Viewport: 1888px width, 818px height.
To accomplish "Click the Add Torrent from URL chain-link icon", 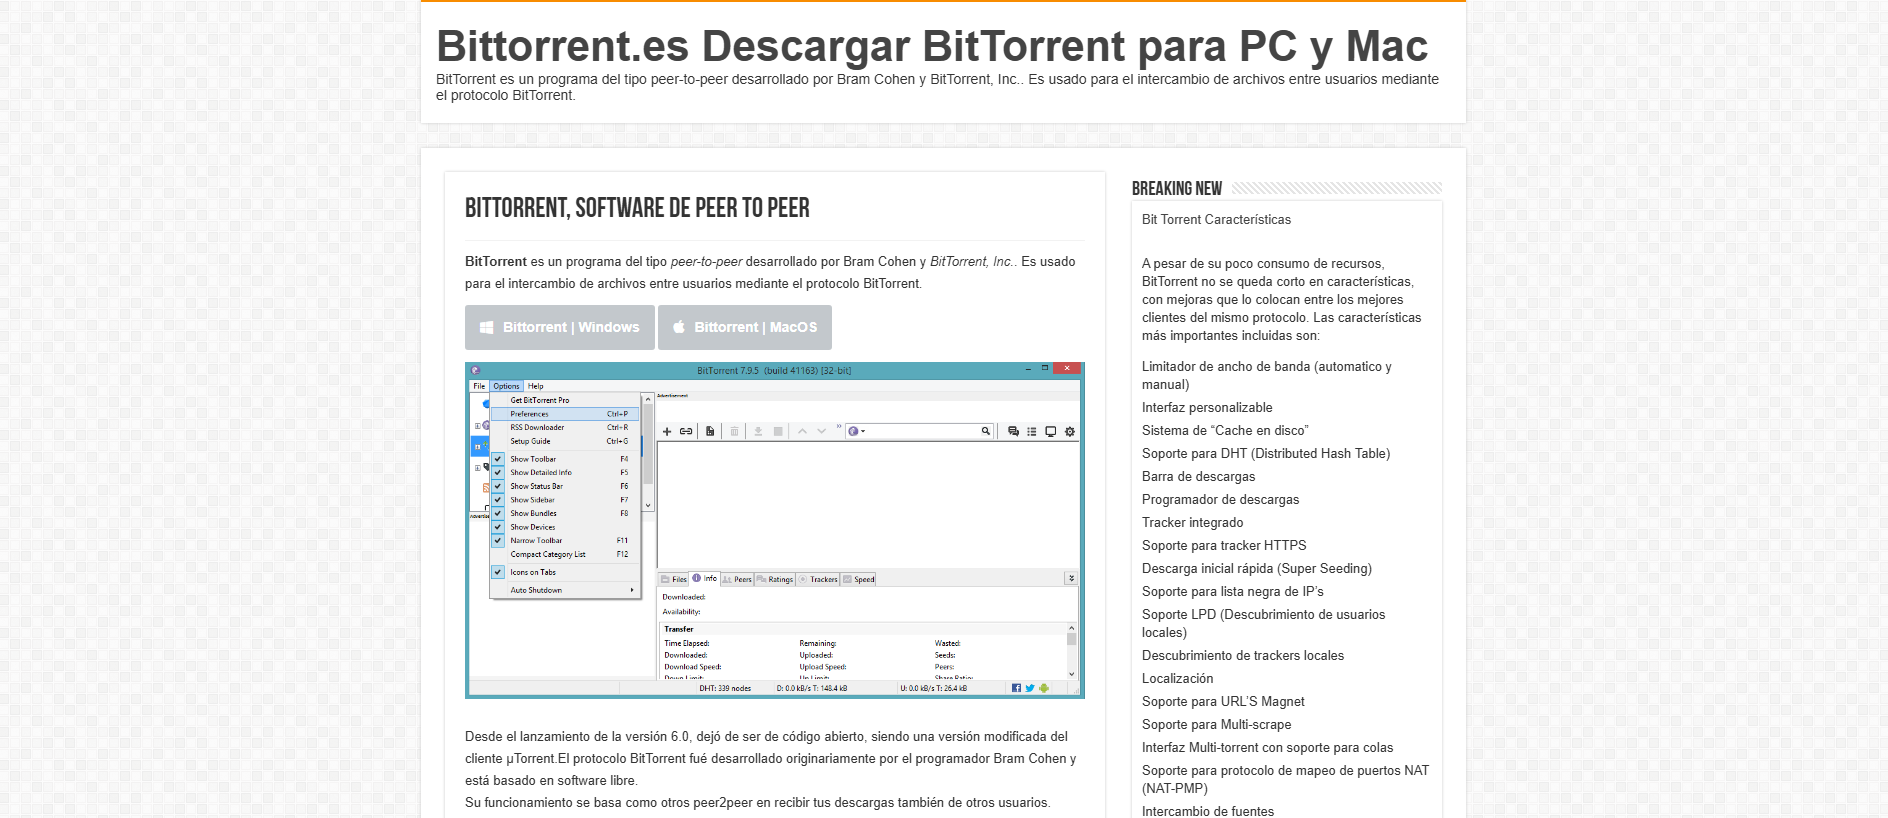I will click(x=686, y=432).
